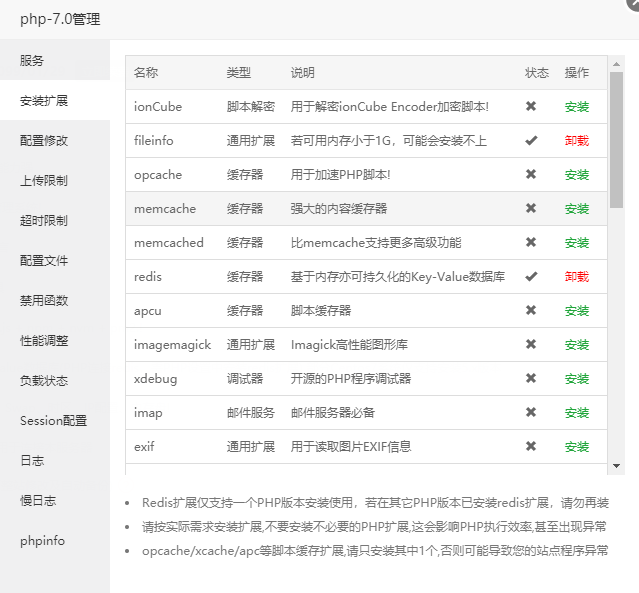Uninstall the fileinfo extension

click(x=576, y=141)
